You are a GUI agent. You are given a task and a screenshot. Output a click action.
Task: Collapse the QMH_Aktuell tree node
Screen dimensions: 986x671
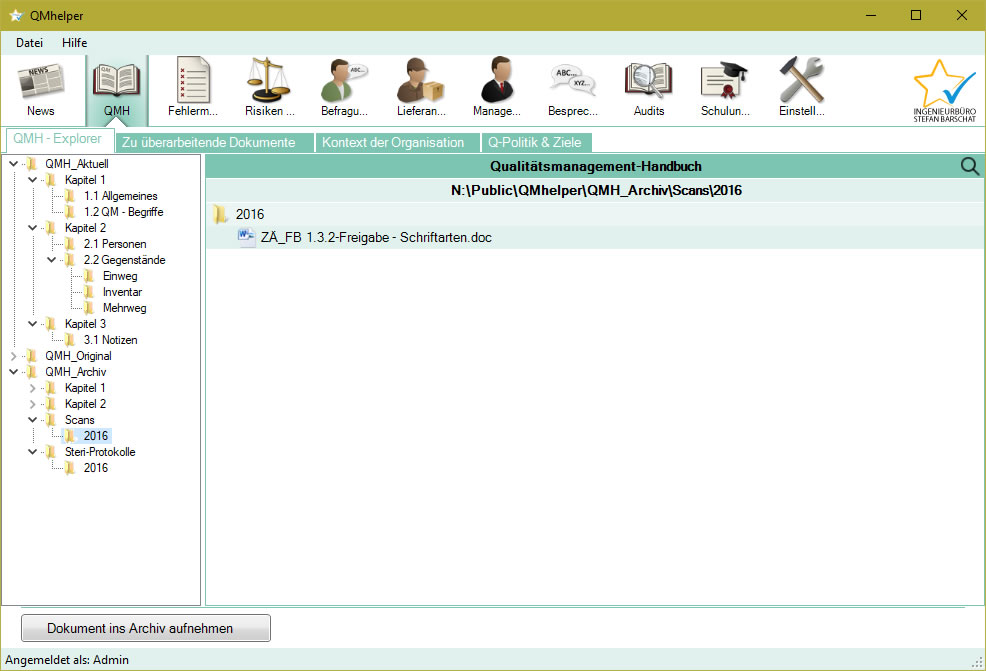(13, 164)
